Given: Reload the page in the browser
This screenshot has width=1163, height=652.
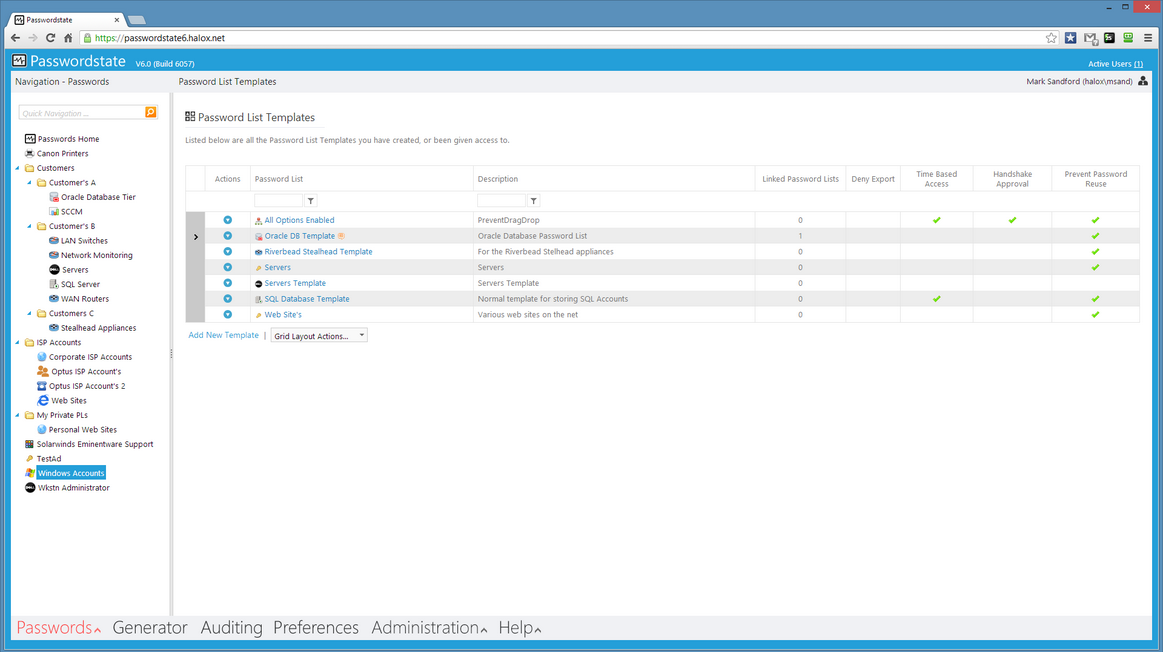Looking at the screenshot, I should (x=50, y=38).
